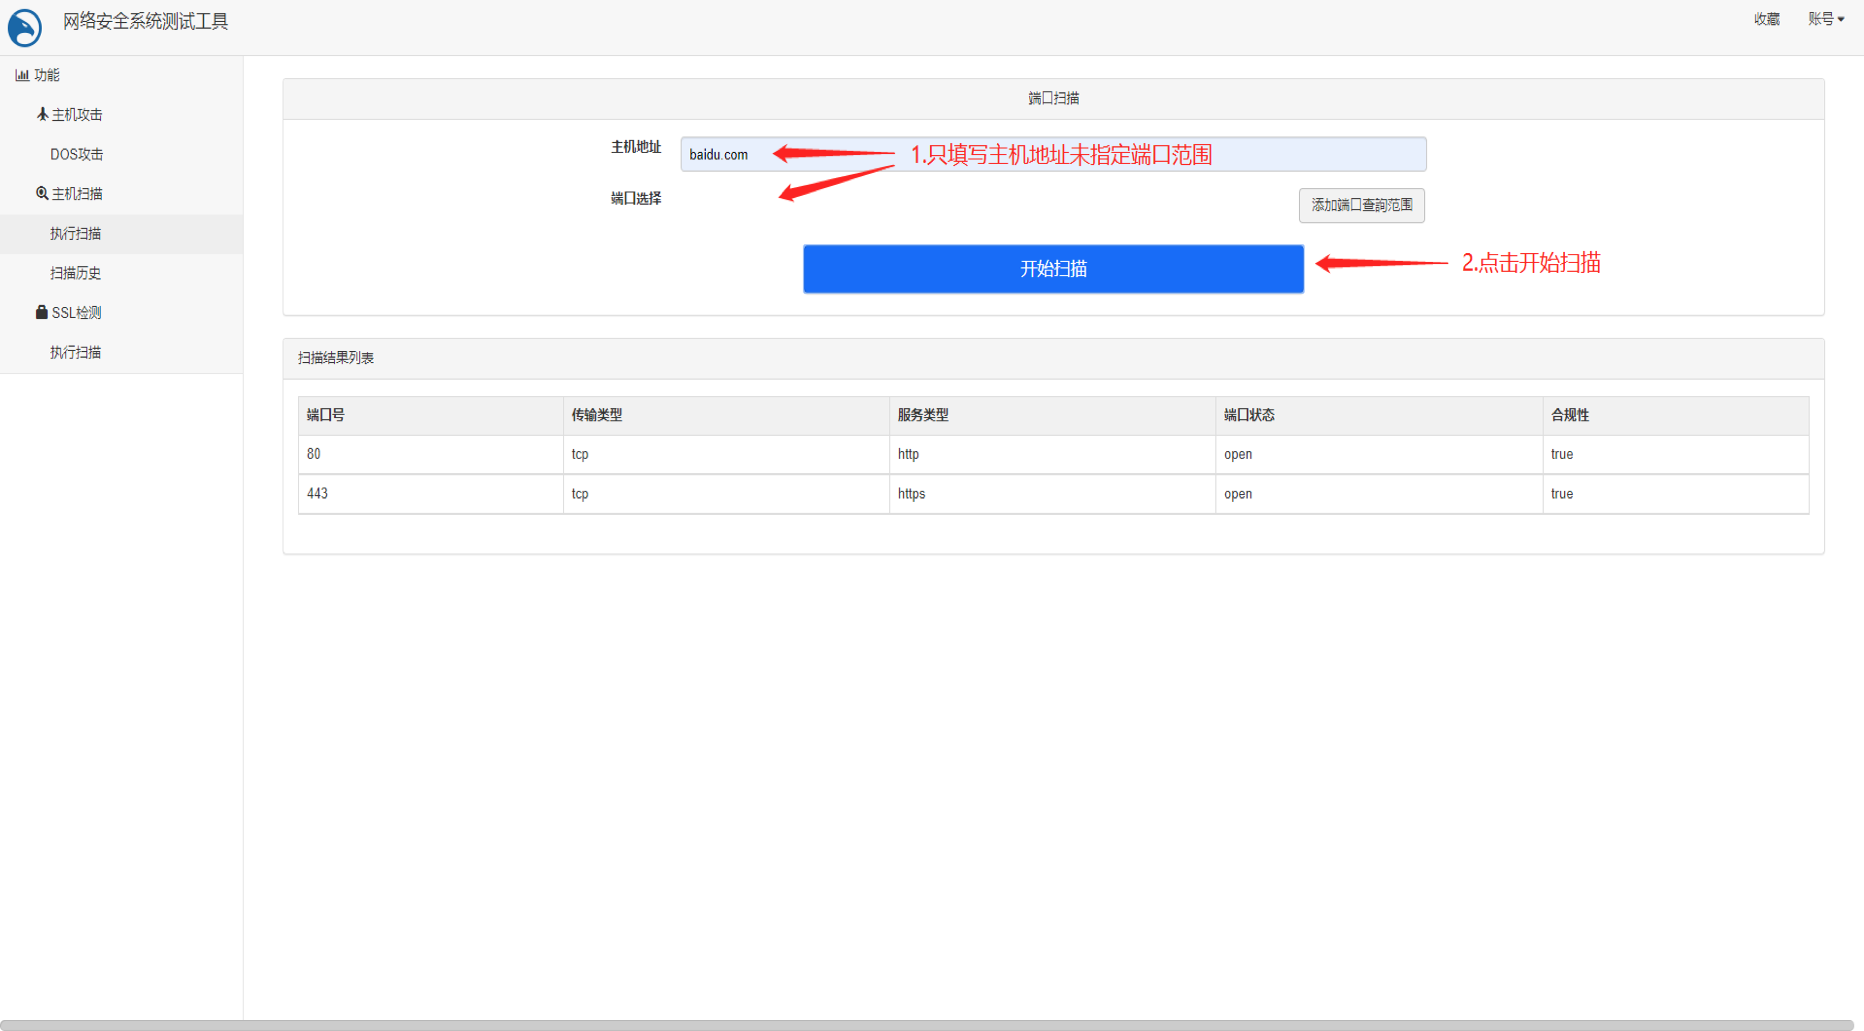
Task: Open the 账号 account dropdown
Action: pos(1825,19)
